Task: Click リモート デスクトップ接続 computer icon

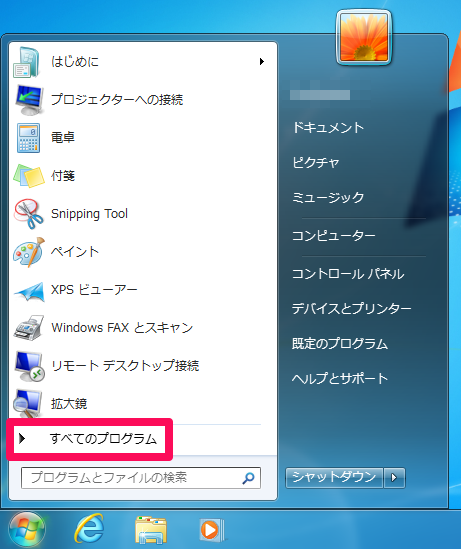Action: pos(29,366)
